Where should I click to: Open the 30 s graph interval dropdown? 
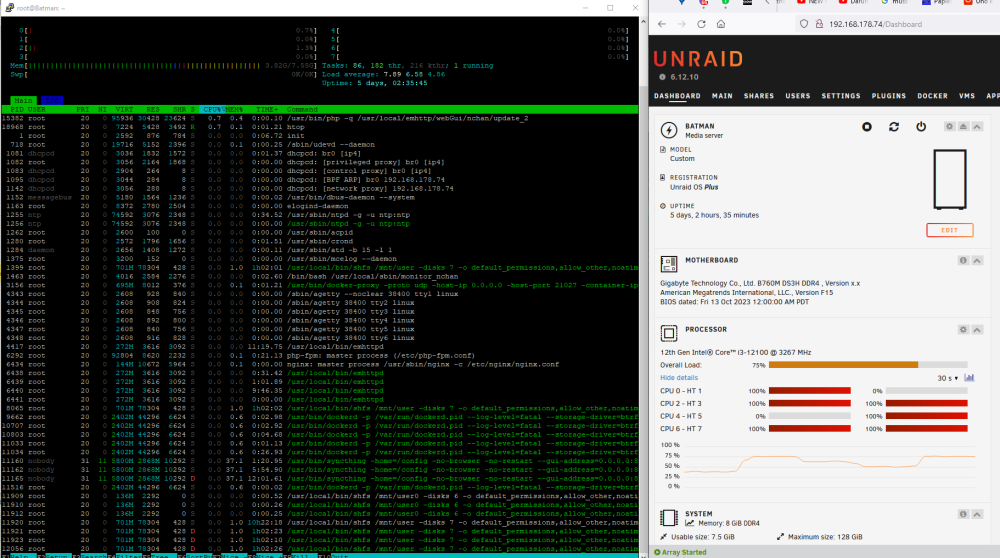coord(948,378)
